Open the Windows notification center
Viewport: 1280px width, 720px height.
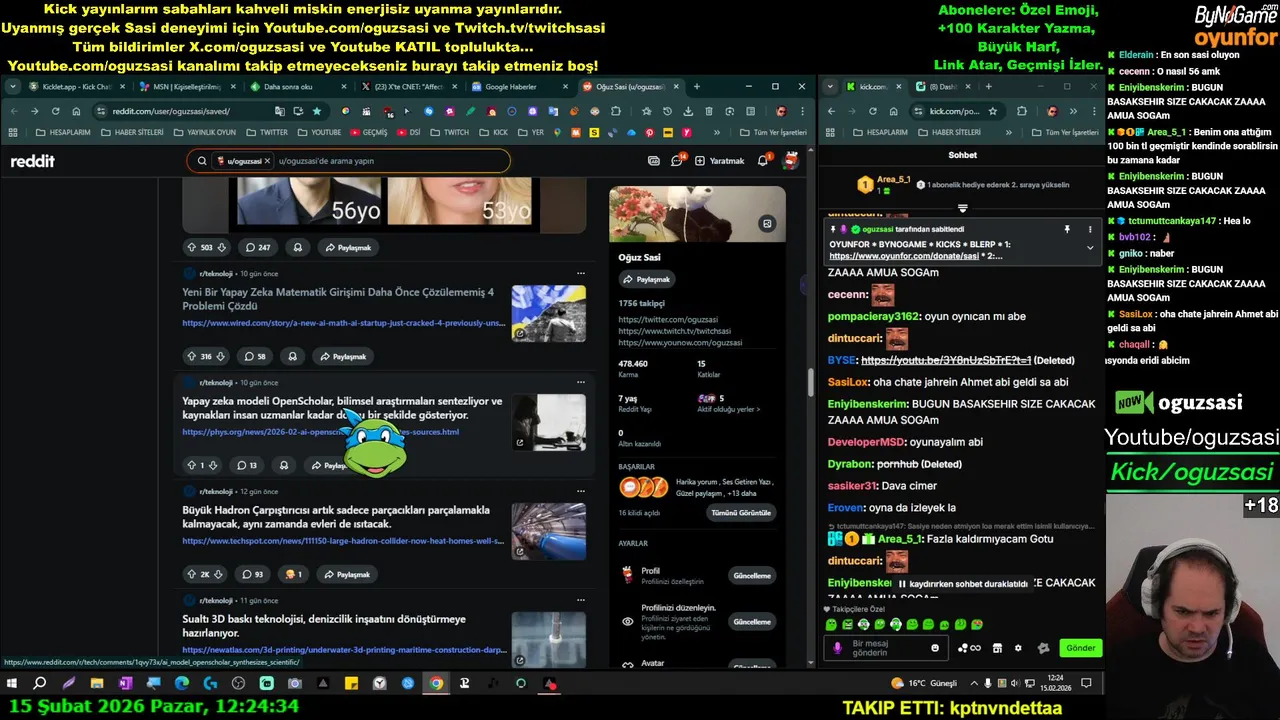[1086, 683]
